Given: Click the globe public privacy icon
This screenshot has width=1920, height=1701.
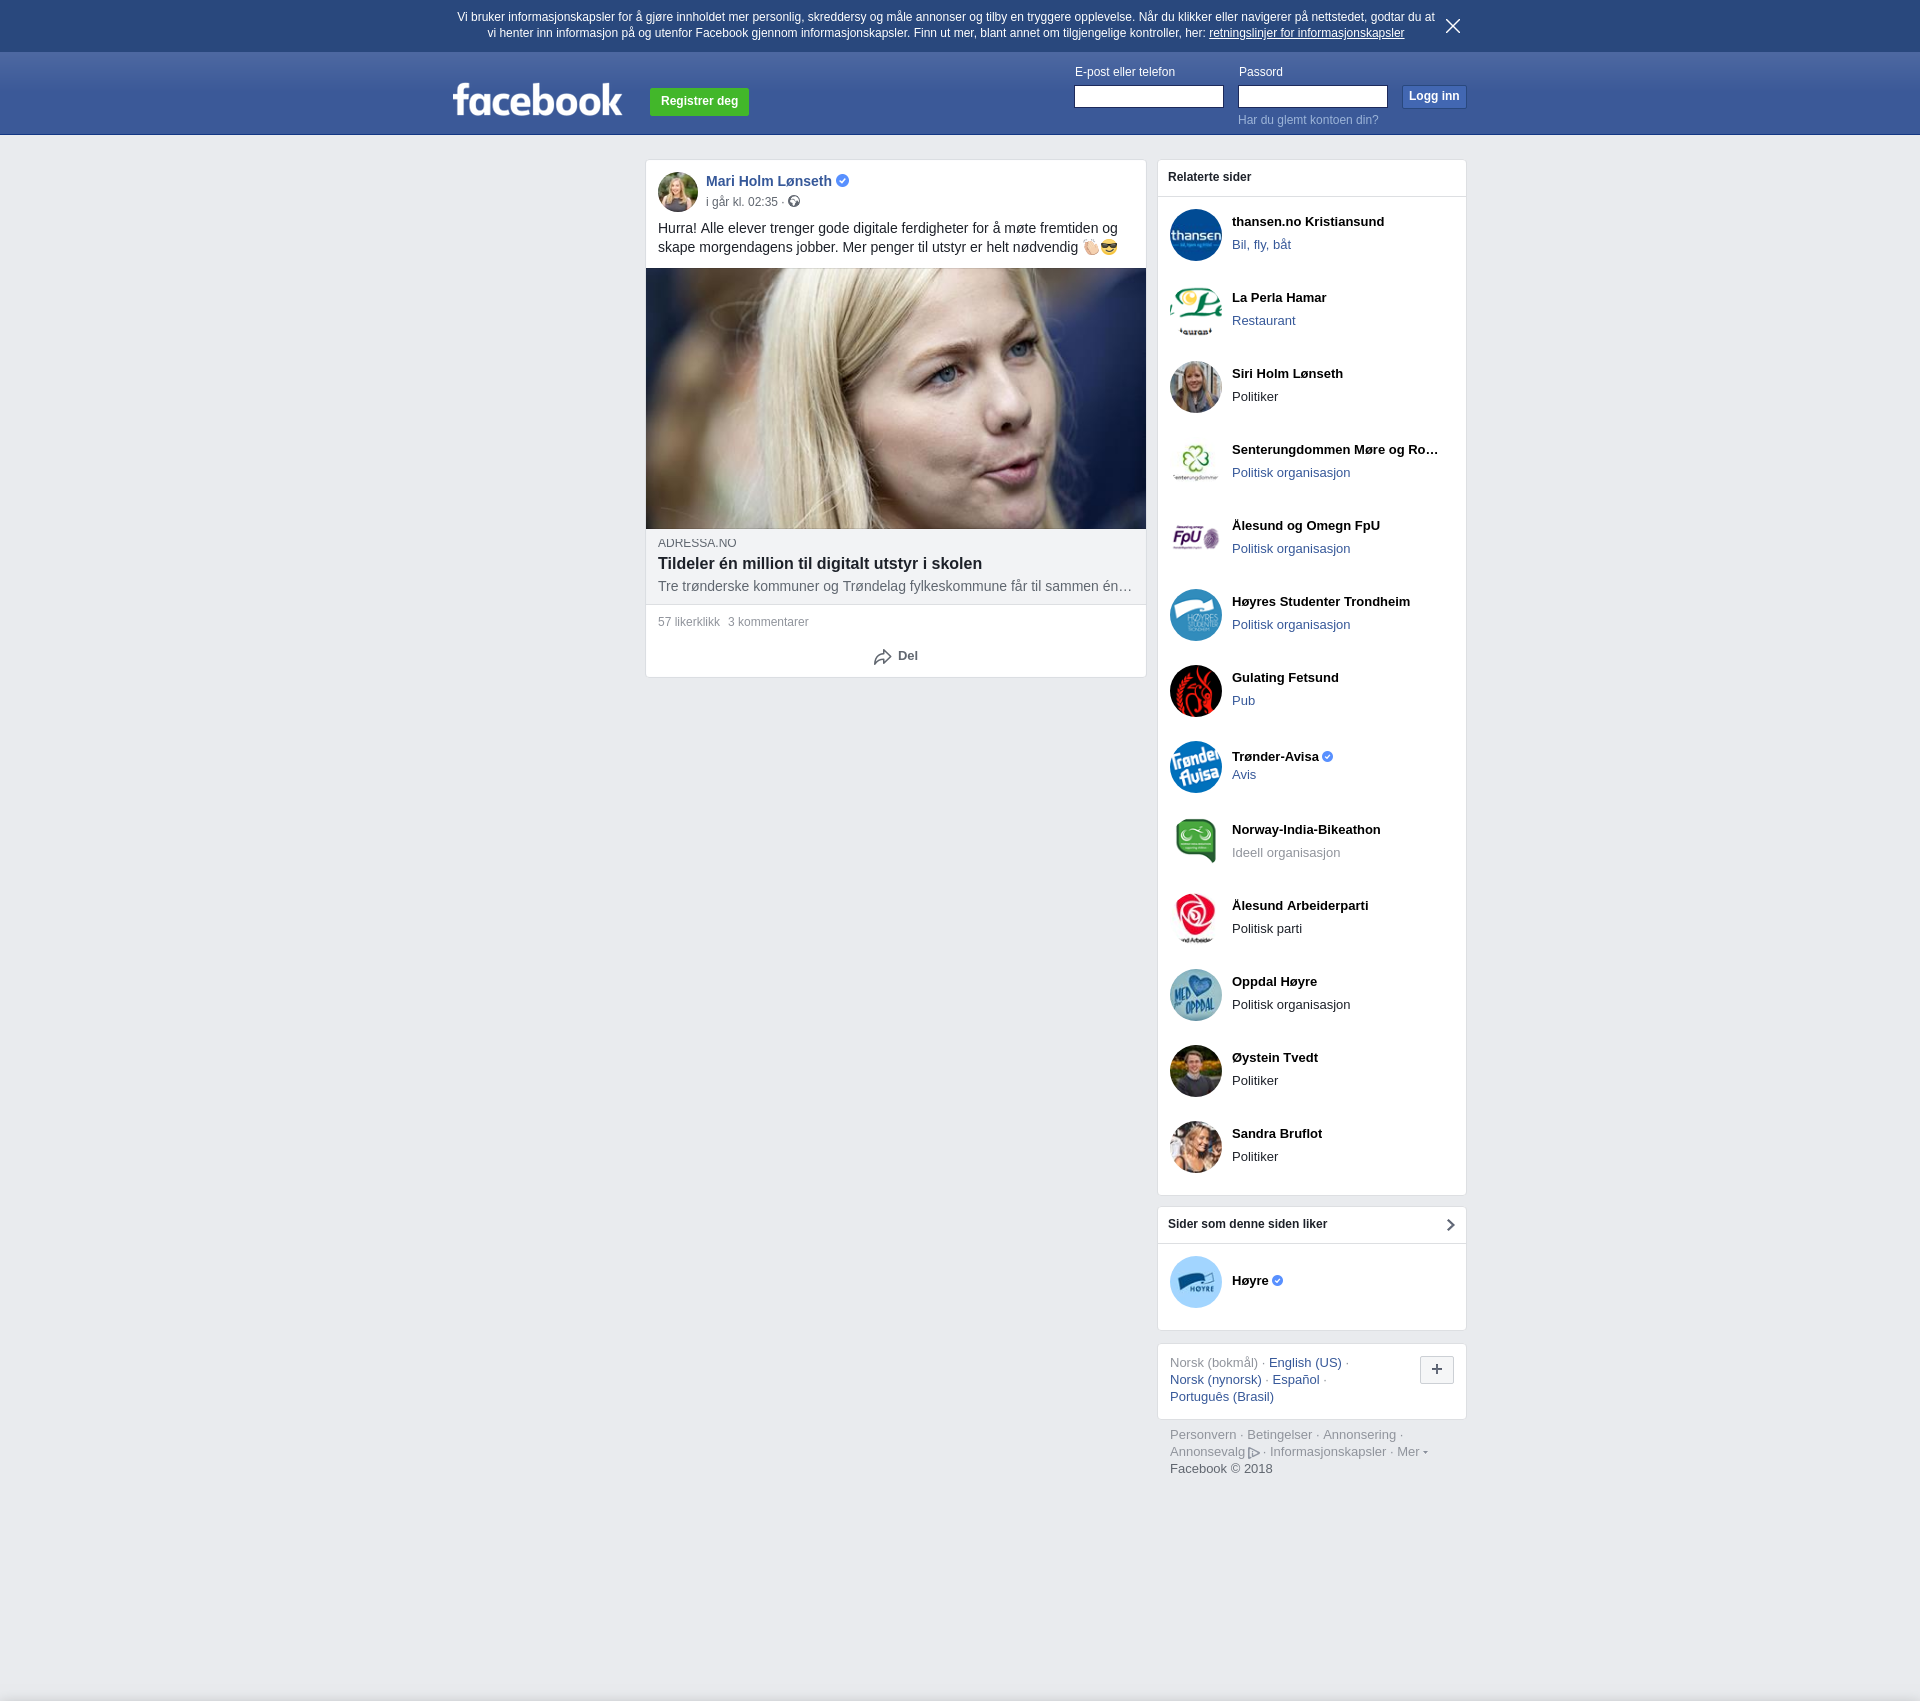Looking at the screenshot, I should 794,202.
